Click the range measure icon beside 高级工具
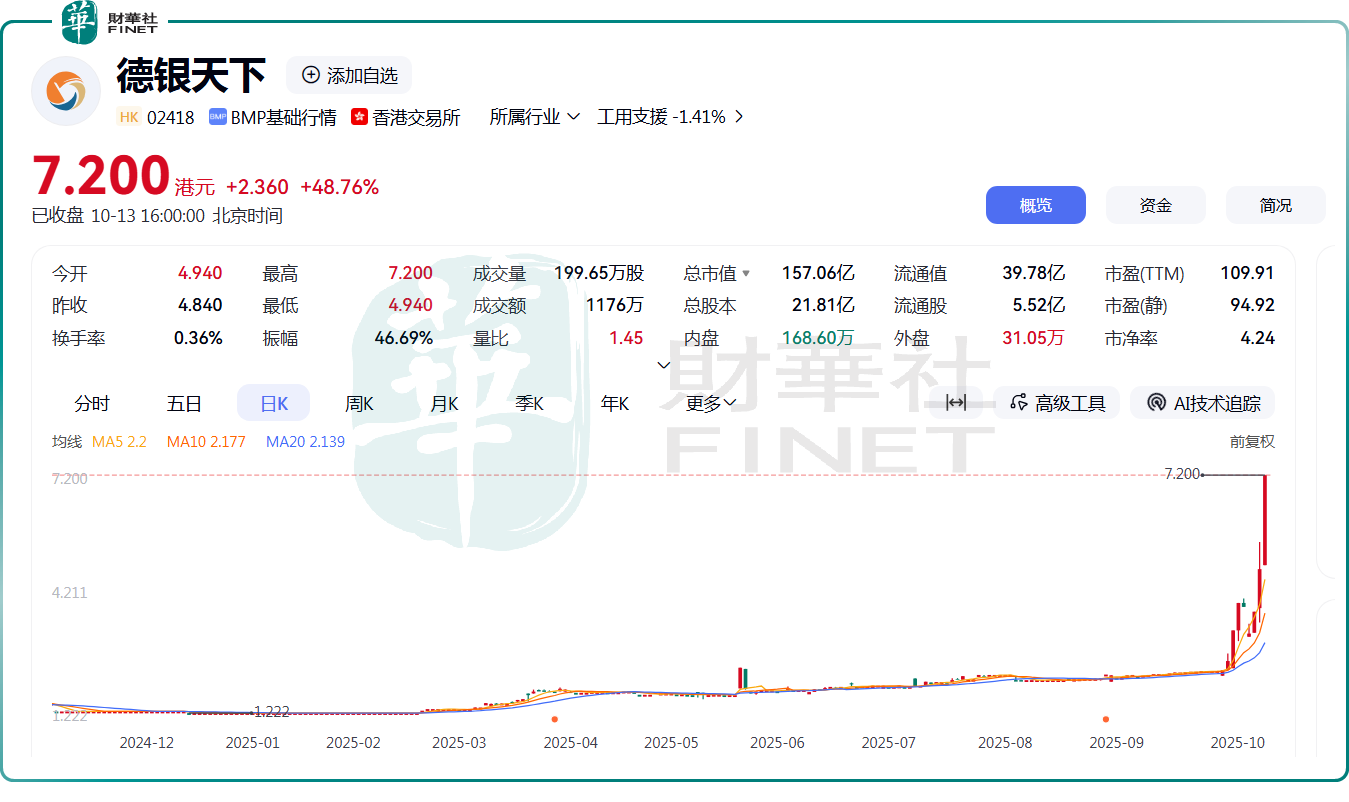The image size is (1349, 802). (956, 403)
